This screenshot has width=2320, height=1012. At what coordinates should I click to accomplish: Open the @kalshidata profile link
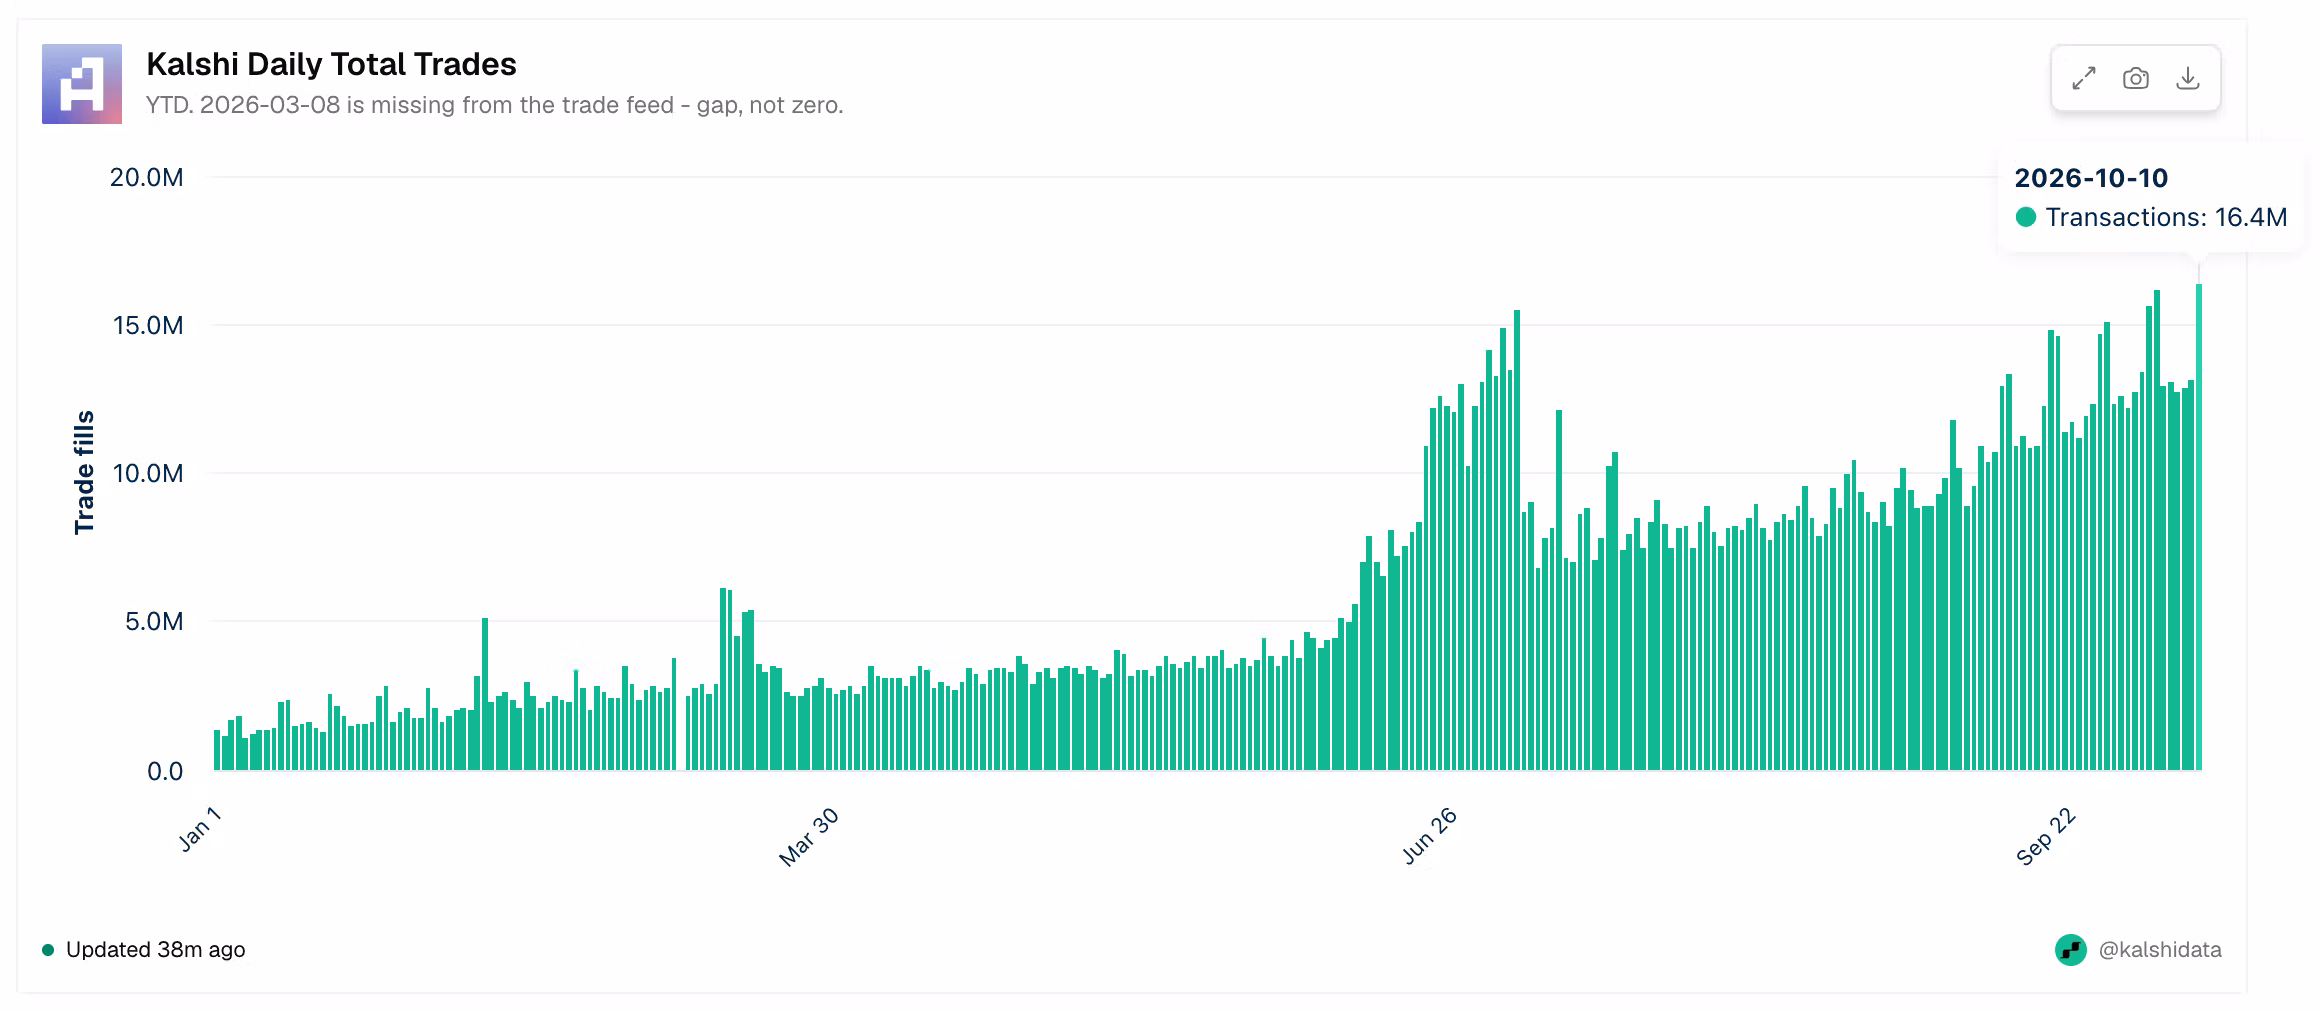click(2160, 950)
